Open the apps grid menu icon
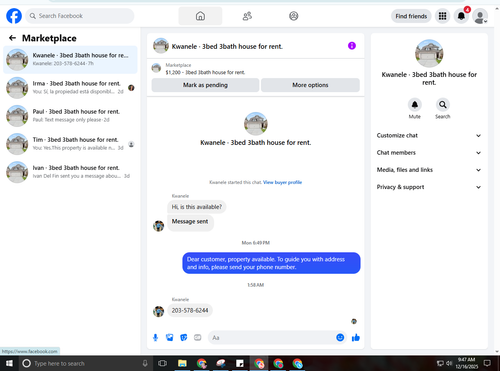 (442, 16)
